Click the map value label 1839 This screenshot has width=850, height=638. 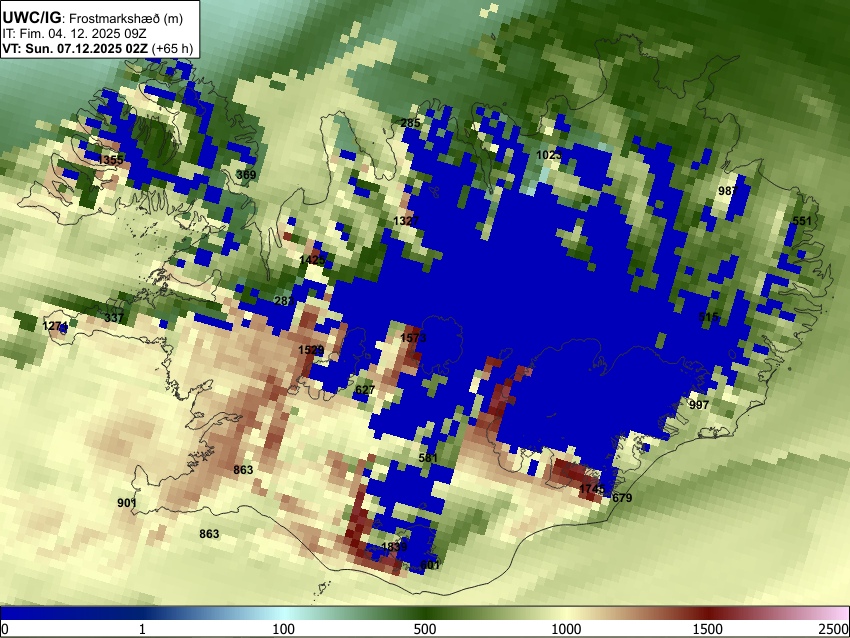(394, 547)
